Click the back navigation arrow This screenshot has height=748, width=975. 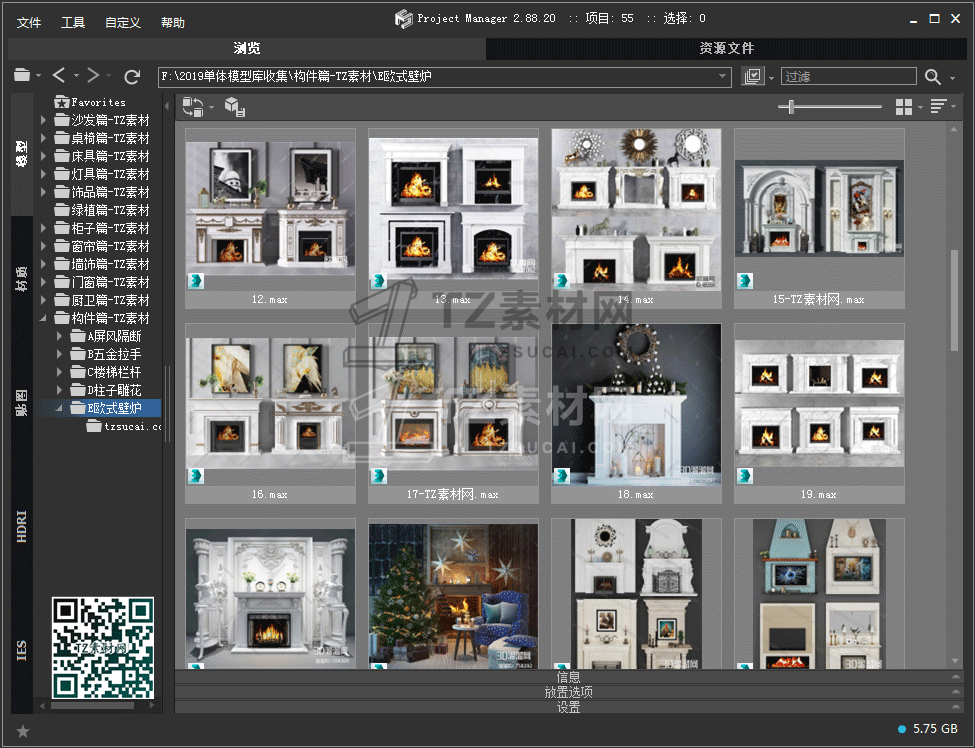coord(59,76)
